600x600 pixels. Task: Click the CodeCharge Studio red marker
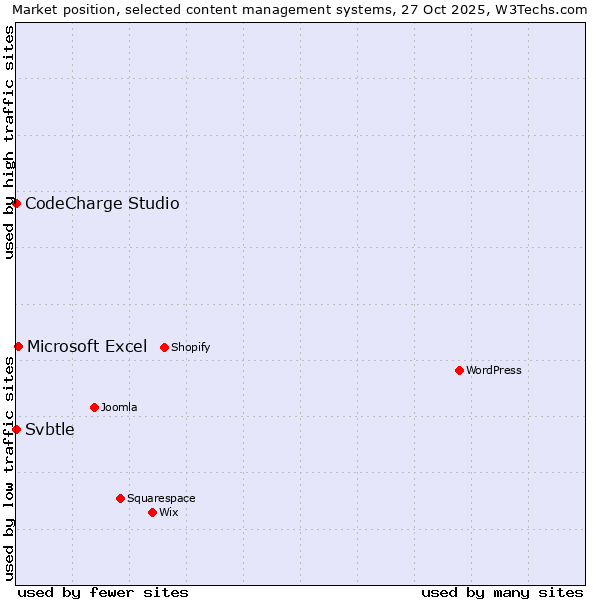pos(16,203)
